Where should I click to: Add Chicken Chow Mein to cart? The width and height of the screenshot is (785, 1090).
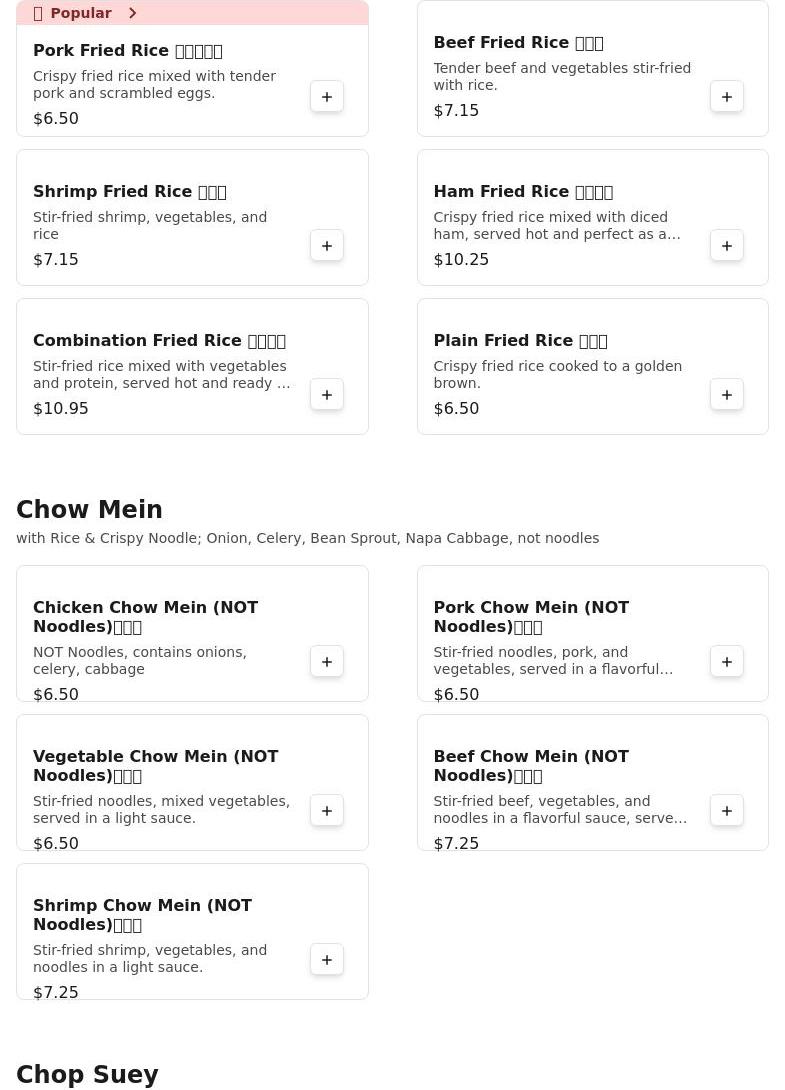click(327, 662)
